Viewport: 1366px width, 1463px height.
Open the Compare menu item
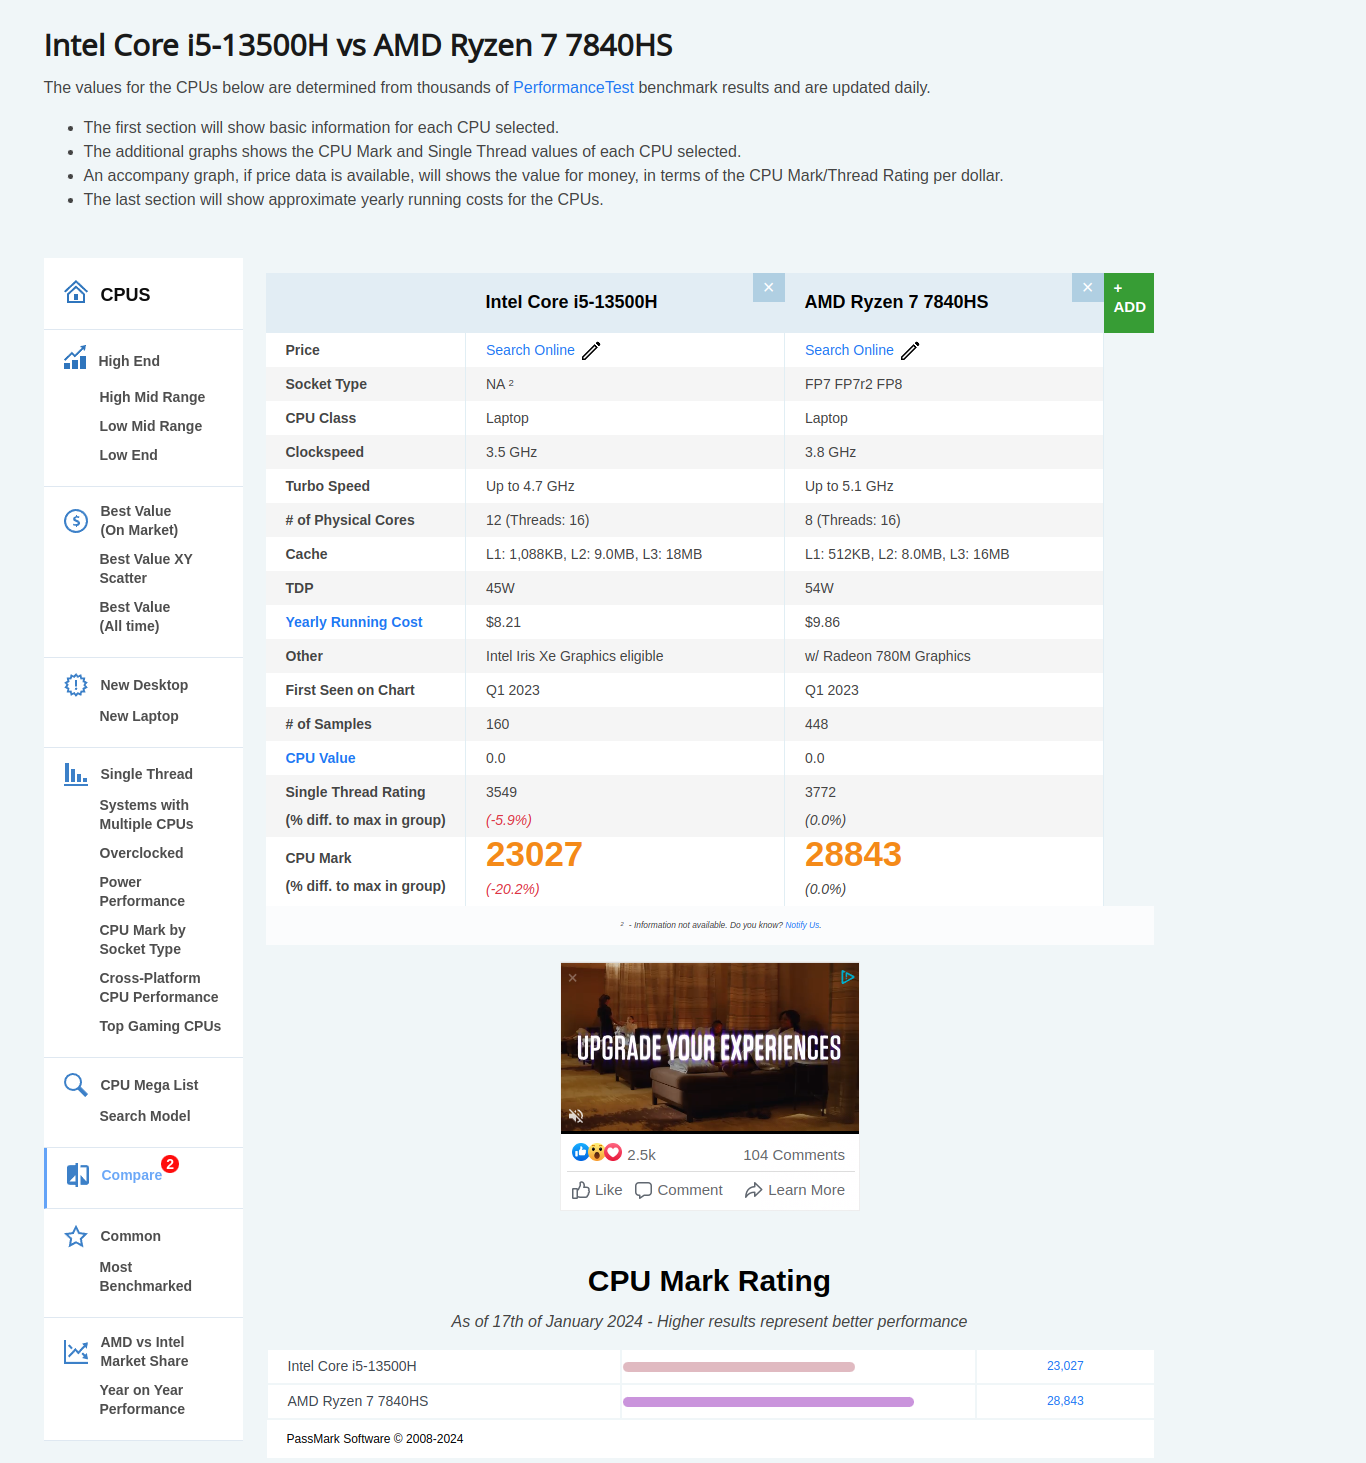(131, 1175)
